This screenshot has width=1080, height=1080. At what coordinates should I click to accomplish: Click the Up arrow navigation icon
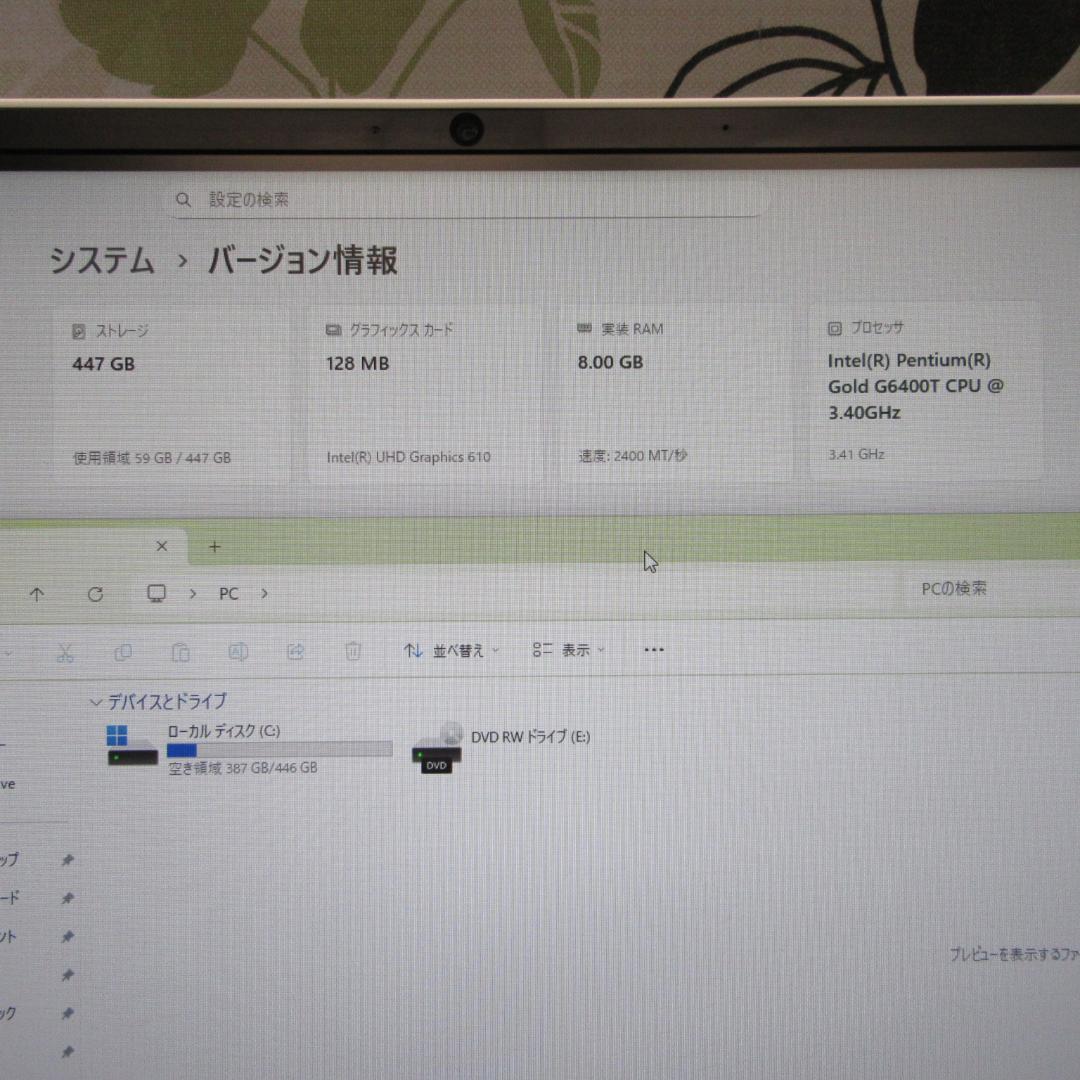[x=37, y=593]
